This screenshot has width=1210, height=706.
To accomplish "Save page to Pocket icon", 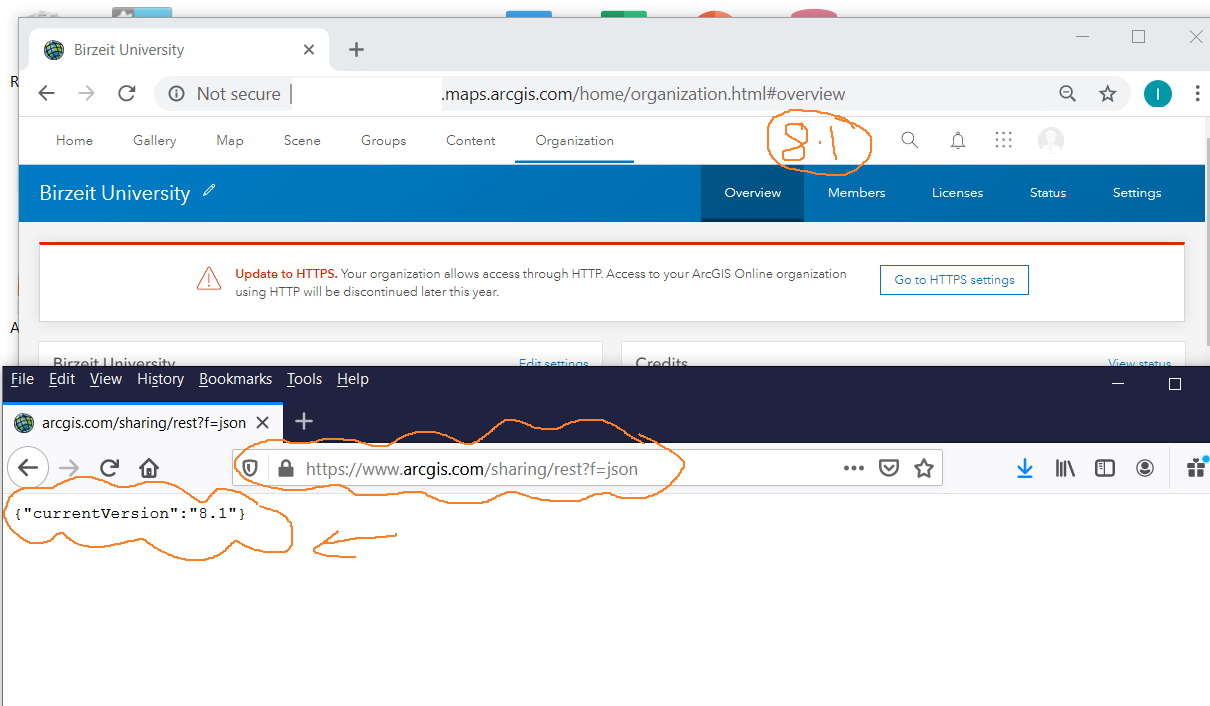I will click(x=888, y=468).
